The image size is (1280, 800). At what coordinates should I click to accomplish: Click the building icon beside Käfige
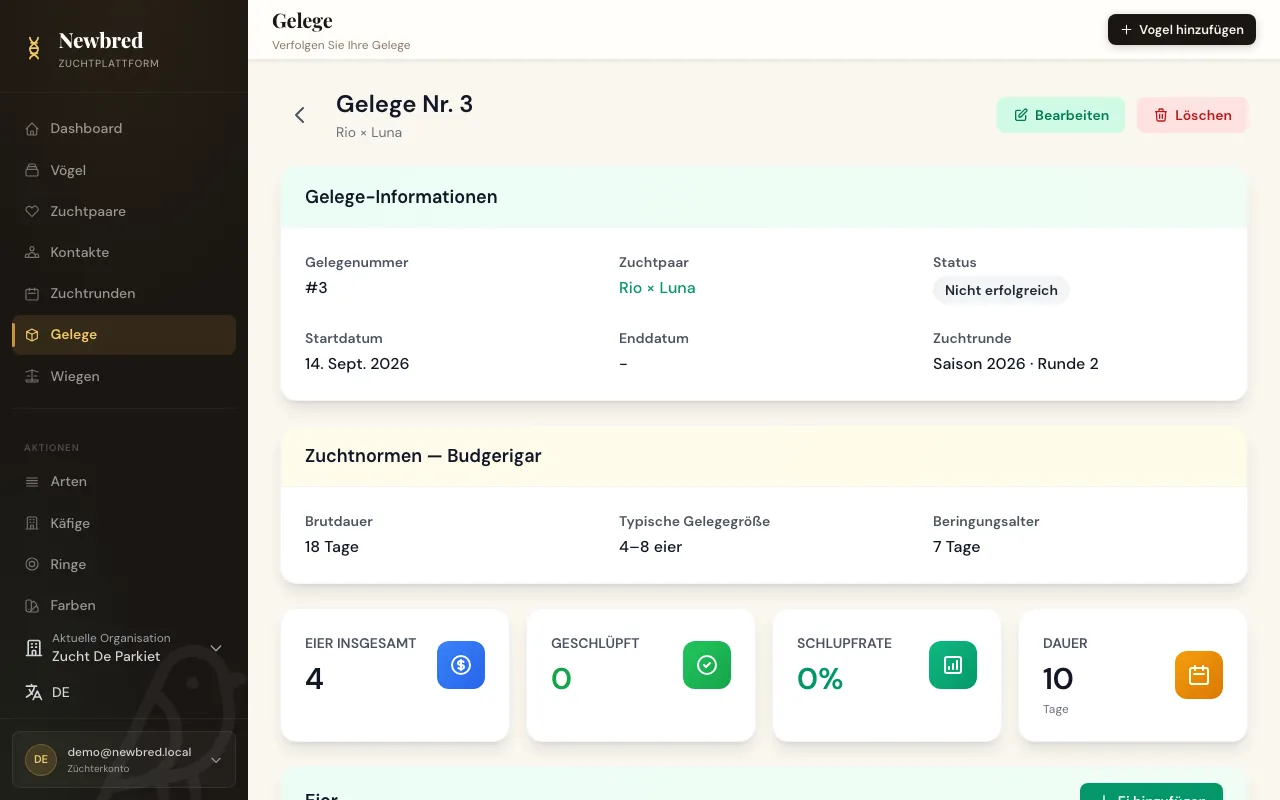[x=32, y=523]
